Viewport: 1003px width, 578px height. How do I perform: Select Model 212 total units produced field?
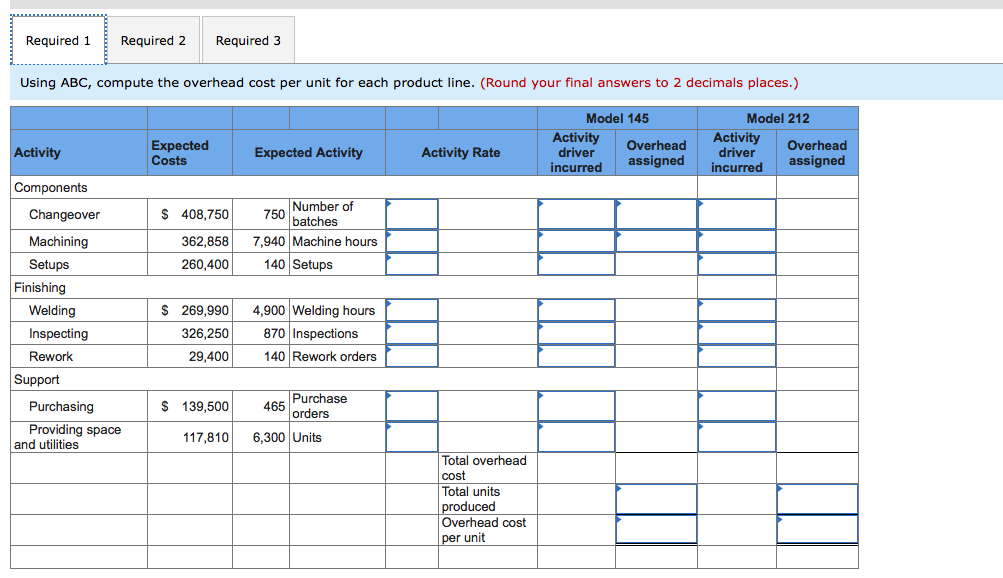[817, 499]
